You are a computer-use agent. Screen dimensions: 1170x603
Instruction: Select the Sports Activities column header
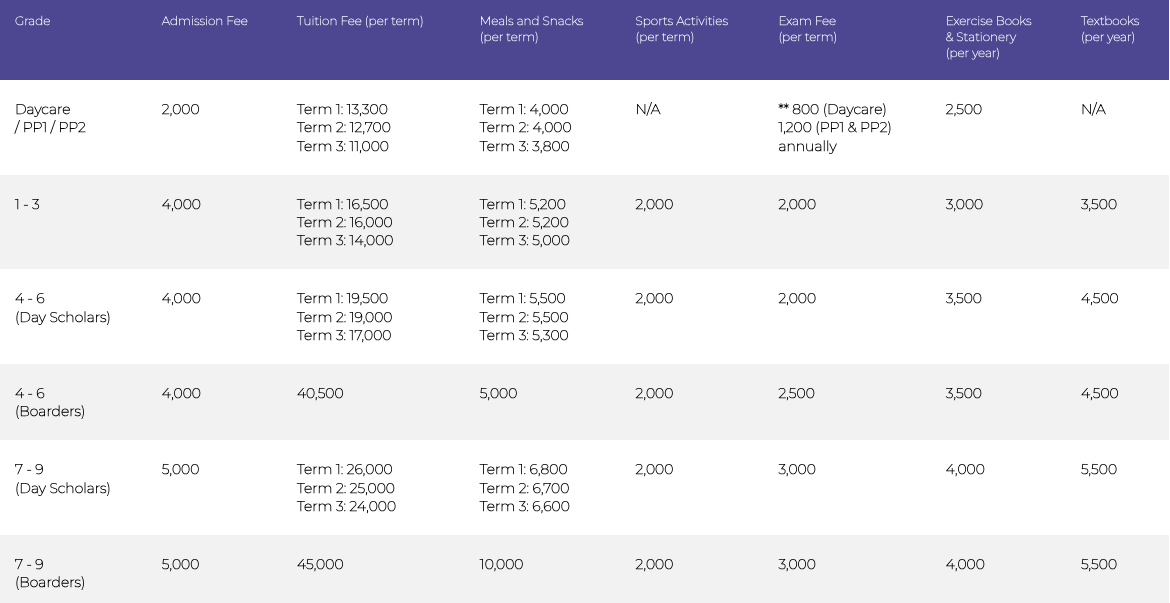point(681,28)
